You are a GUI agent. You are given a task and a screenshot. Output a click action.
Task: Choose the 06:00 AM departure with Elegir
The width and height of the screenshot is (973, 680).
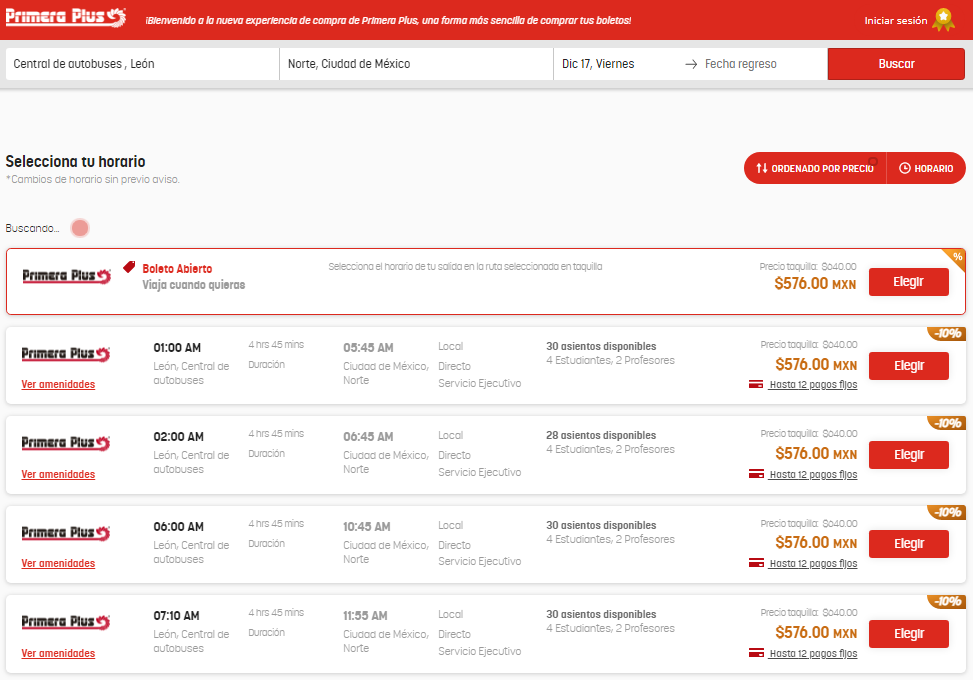point(908,544)
